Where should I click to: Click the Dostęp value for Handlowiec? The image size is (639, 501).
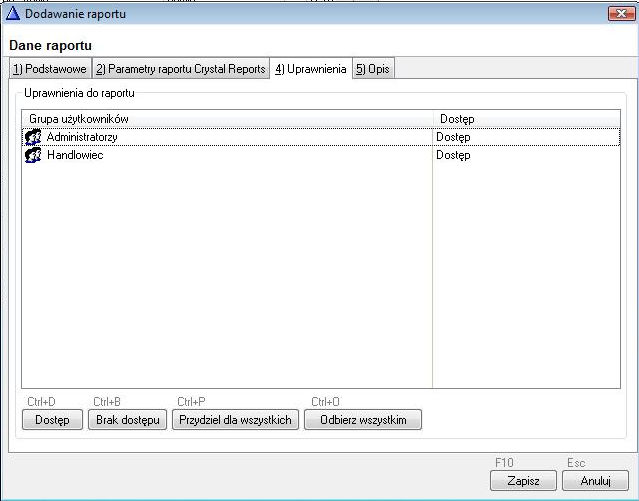453,155
